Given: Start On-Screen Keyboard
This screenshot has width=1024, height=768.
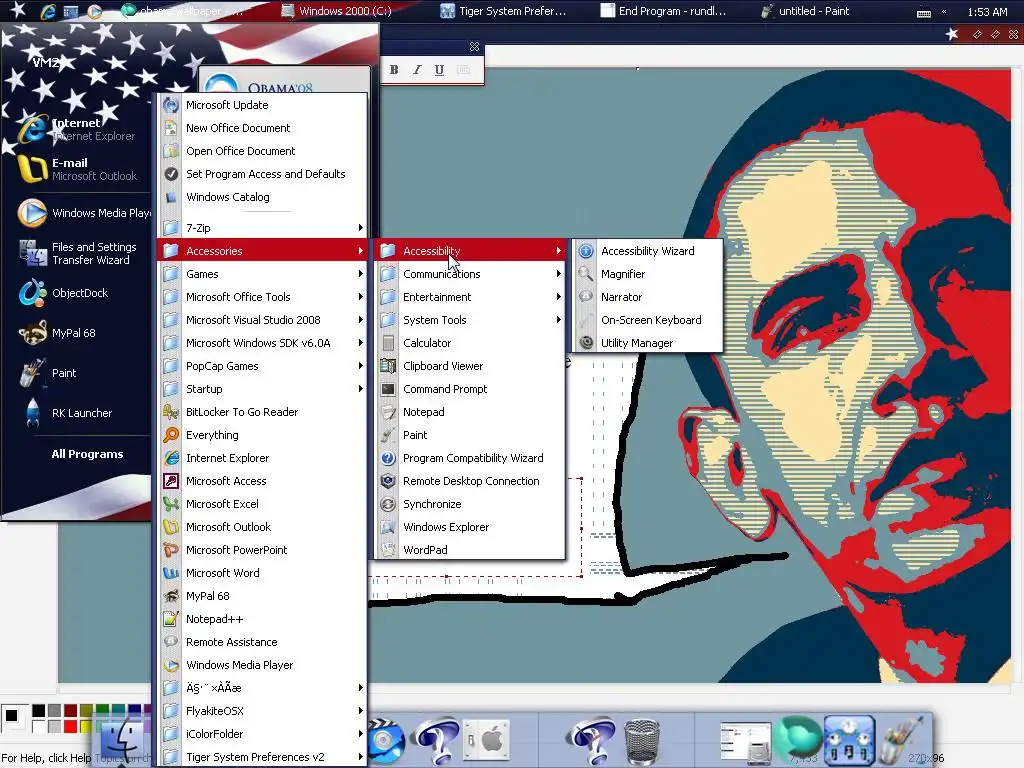Looking at the screenshot, I should pos(648,320).
